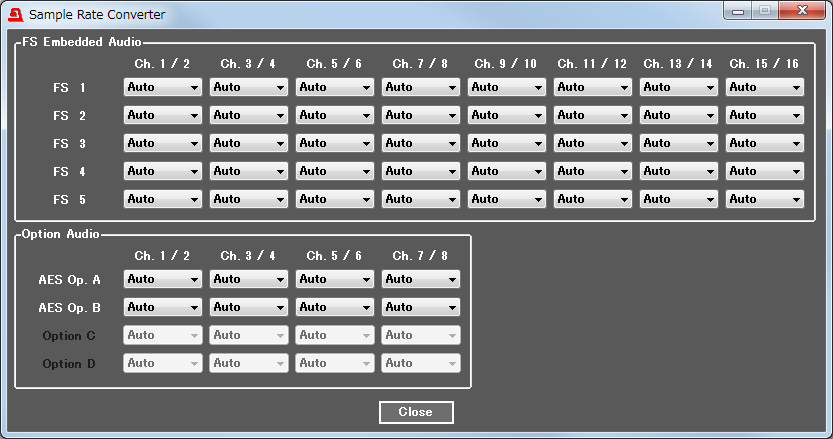Click disabled Option C Ch. 1 / 2 dropdown
This screenshot has width=833, height=439.
coord(163,335)
